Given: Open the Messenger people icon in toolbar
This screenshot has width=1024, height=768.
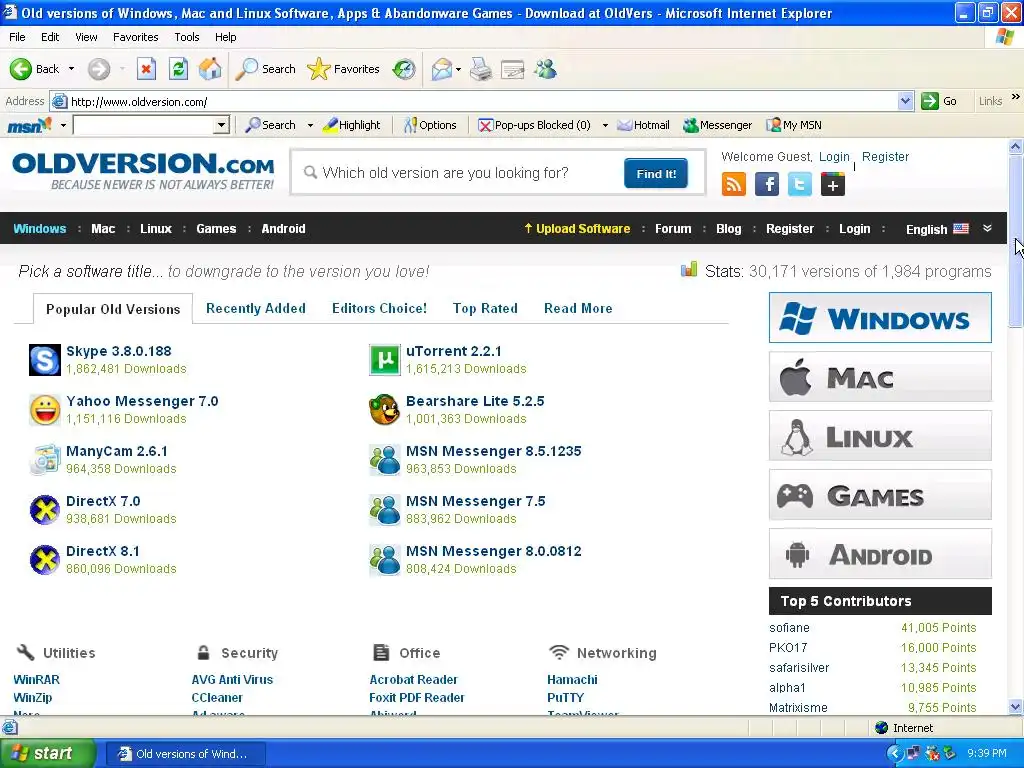Looking at the screenshot, I should pos(545,69).
